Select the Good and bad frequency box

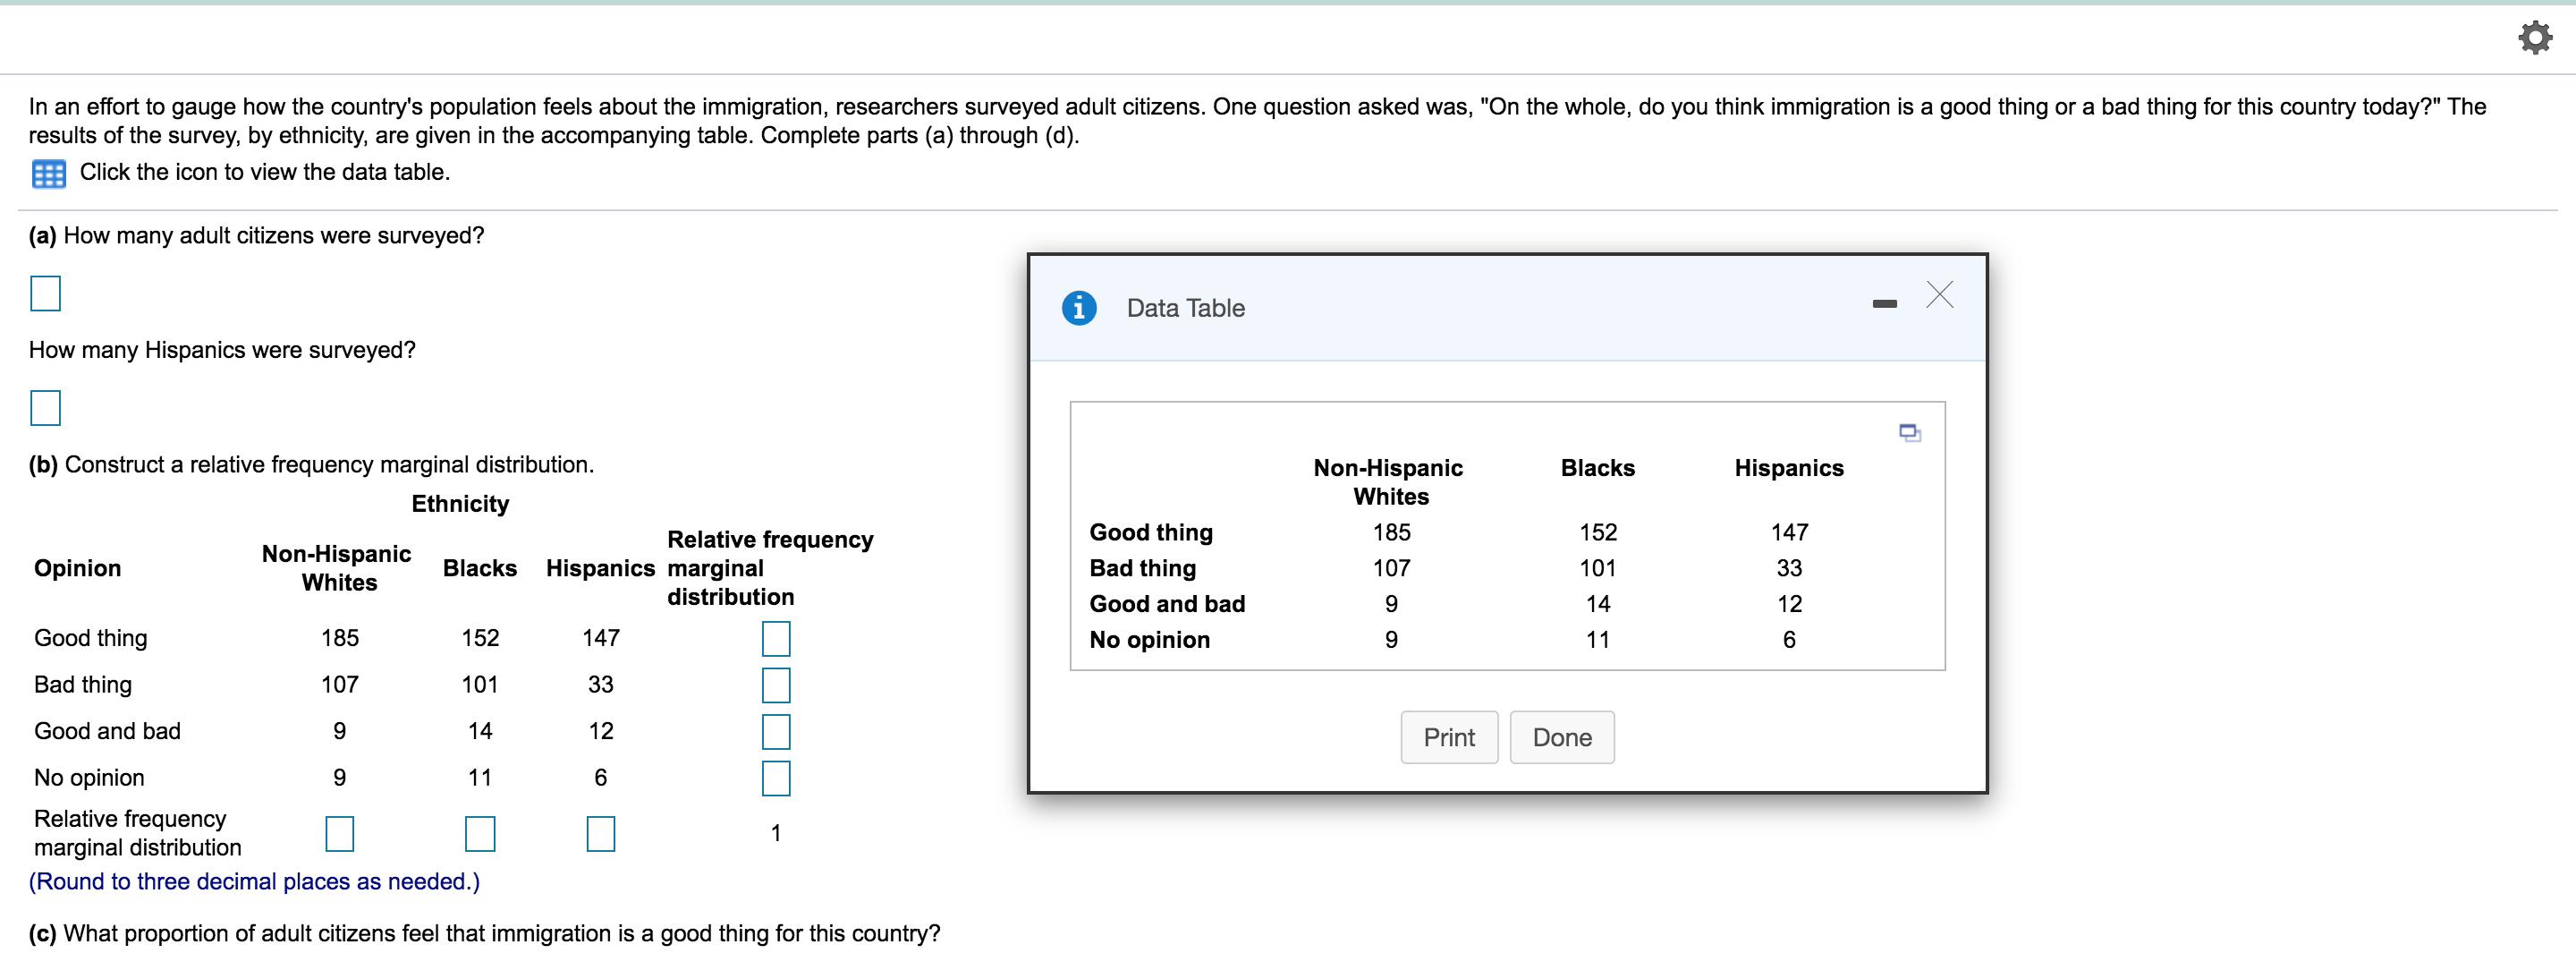pyautogui.click(x=775, y=732)
